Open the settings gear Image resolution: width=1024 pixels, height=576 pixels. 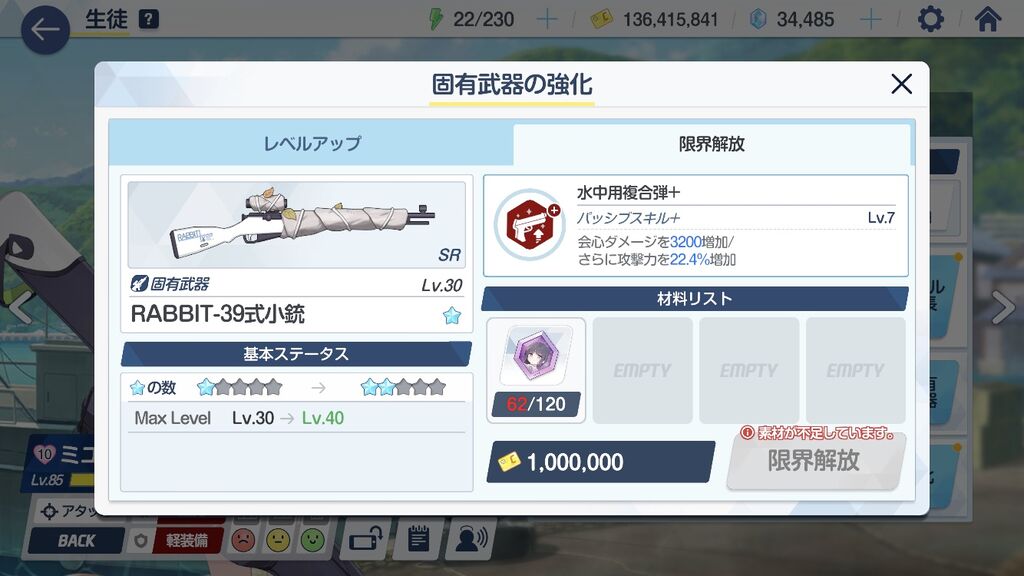(931, 19)
